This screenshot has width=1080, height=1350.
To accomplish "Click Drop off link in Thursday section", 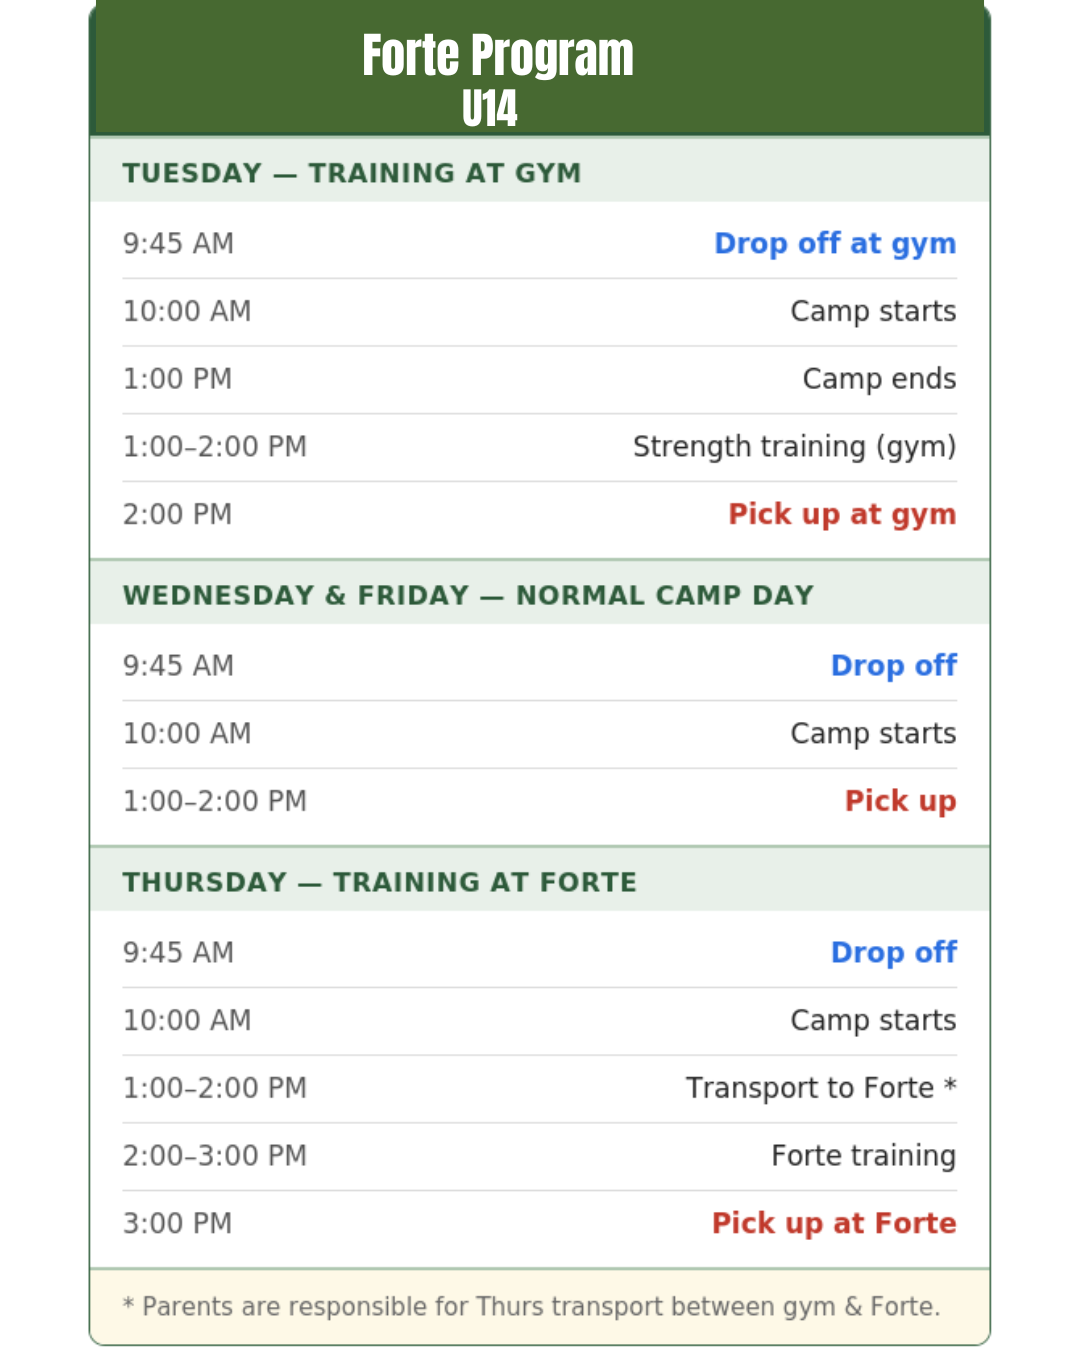I will tap(893, 953).
